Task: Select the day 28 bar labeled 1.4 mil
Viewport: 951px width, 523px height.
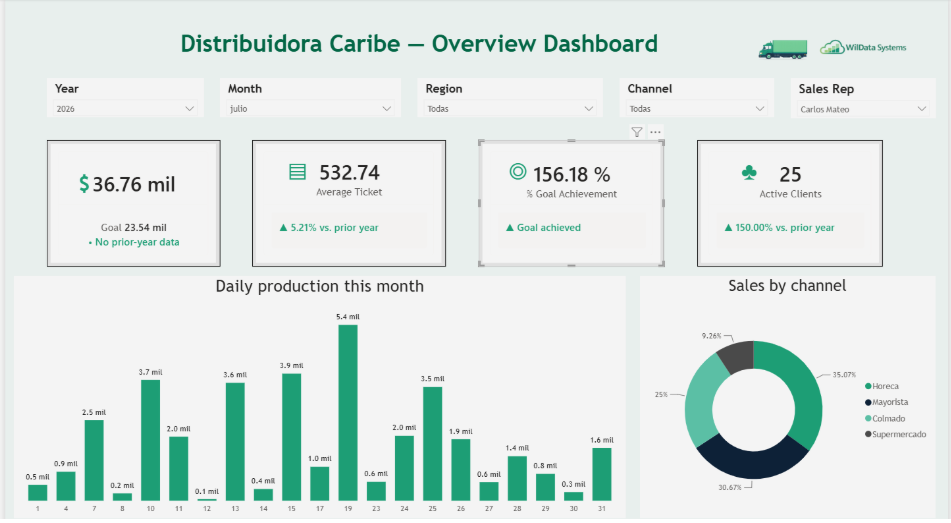Action: click(517, 478)
